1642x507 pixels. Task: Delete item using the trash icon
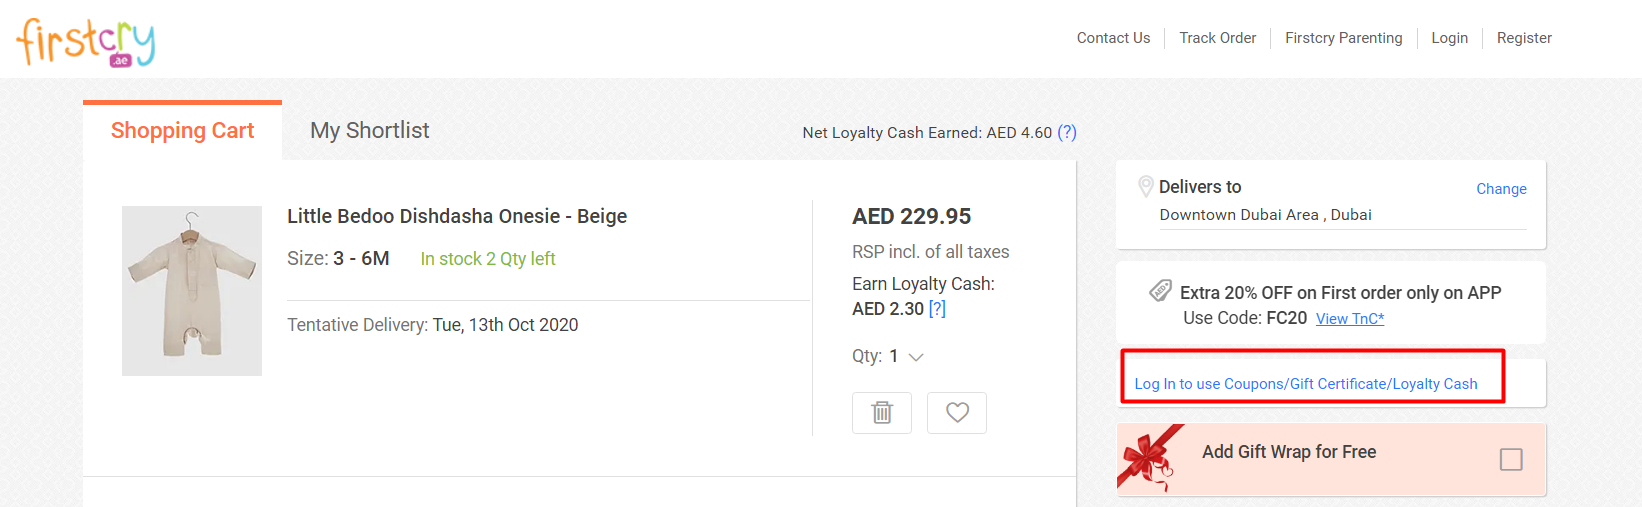(881, 412)
